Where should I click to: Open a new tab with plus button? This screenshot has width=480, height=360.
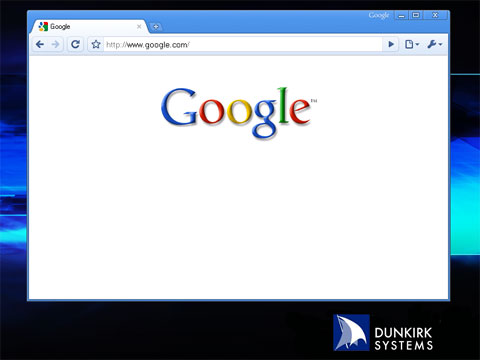pos(156,27)
